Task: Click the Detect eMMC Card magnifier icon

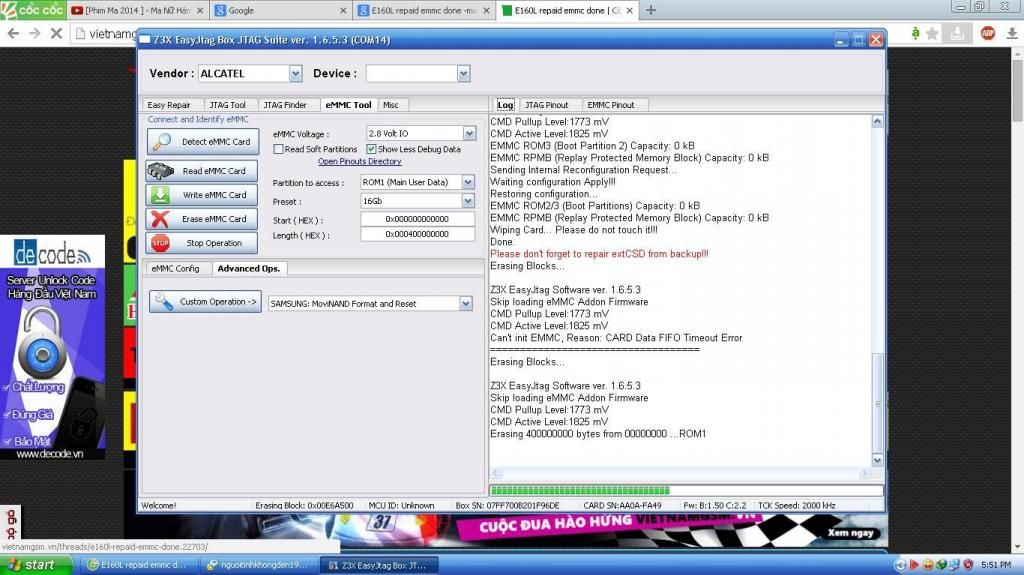Action: coord(162,141)
